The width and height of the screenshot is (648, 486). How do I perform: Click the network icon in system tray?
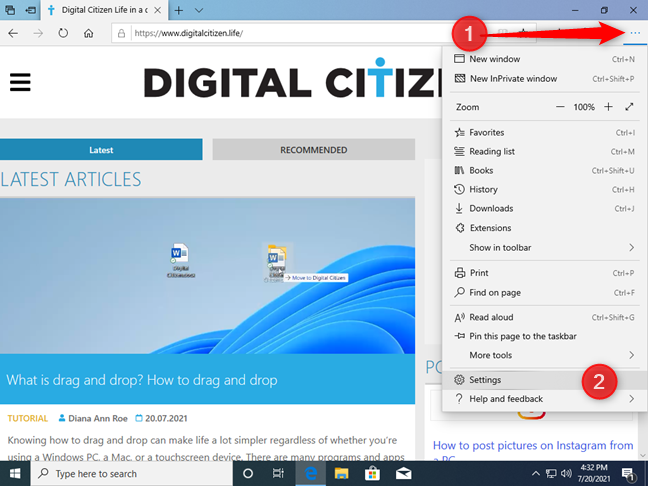pyautogui.click(x=551, y=474)
